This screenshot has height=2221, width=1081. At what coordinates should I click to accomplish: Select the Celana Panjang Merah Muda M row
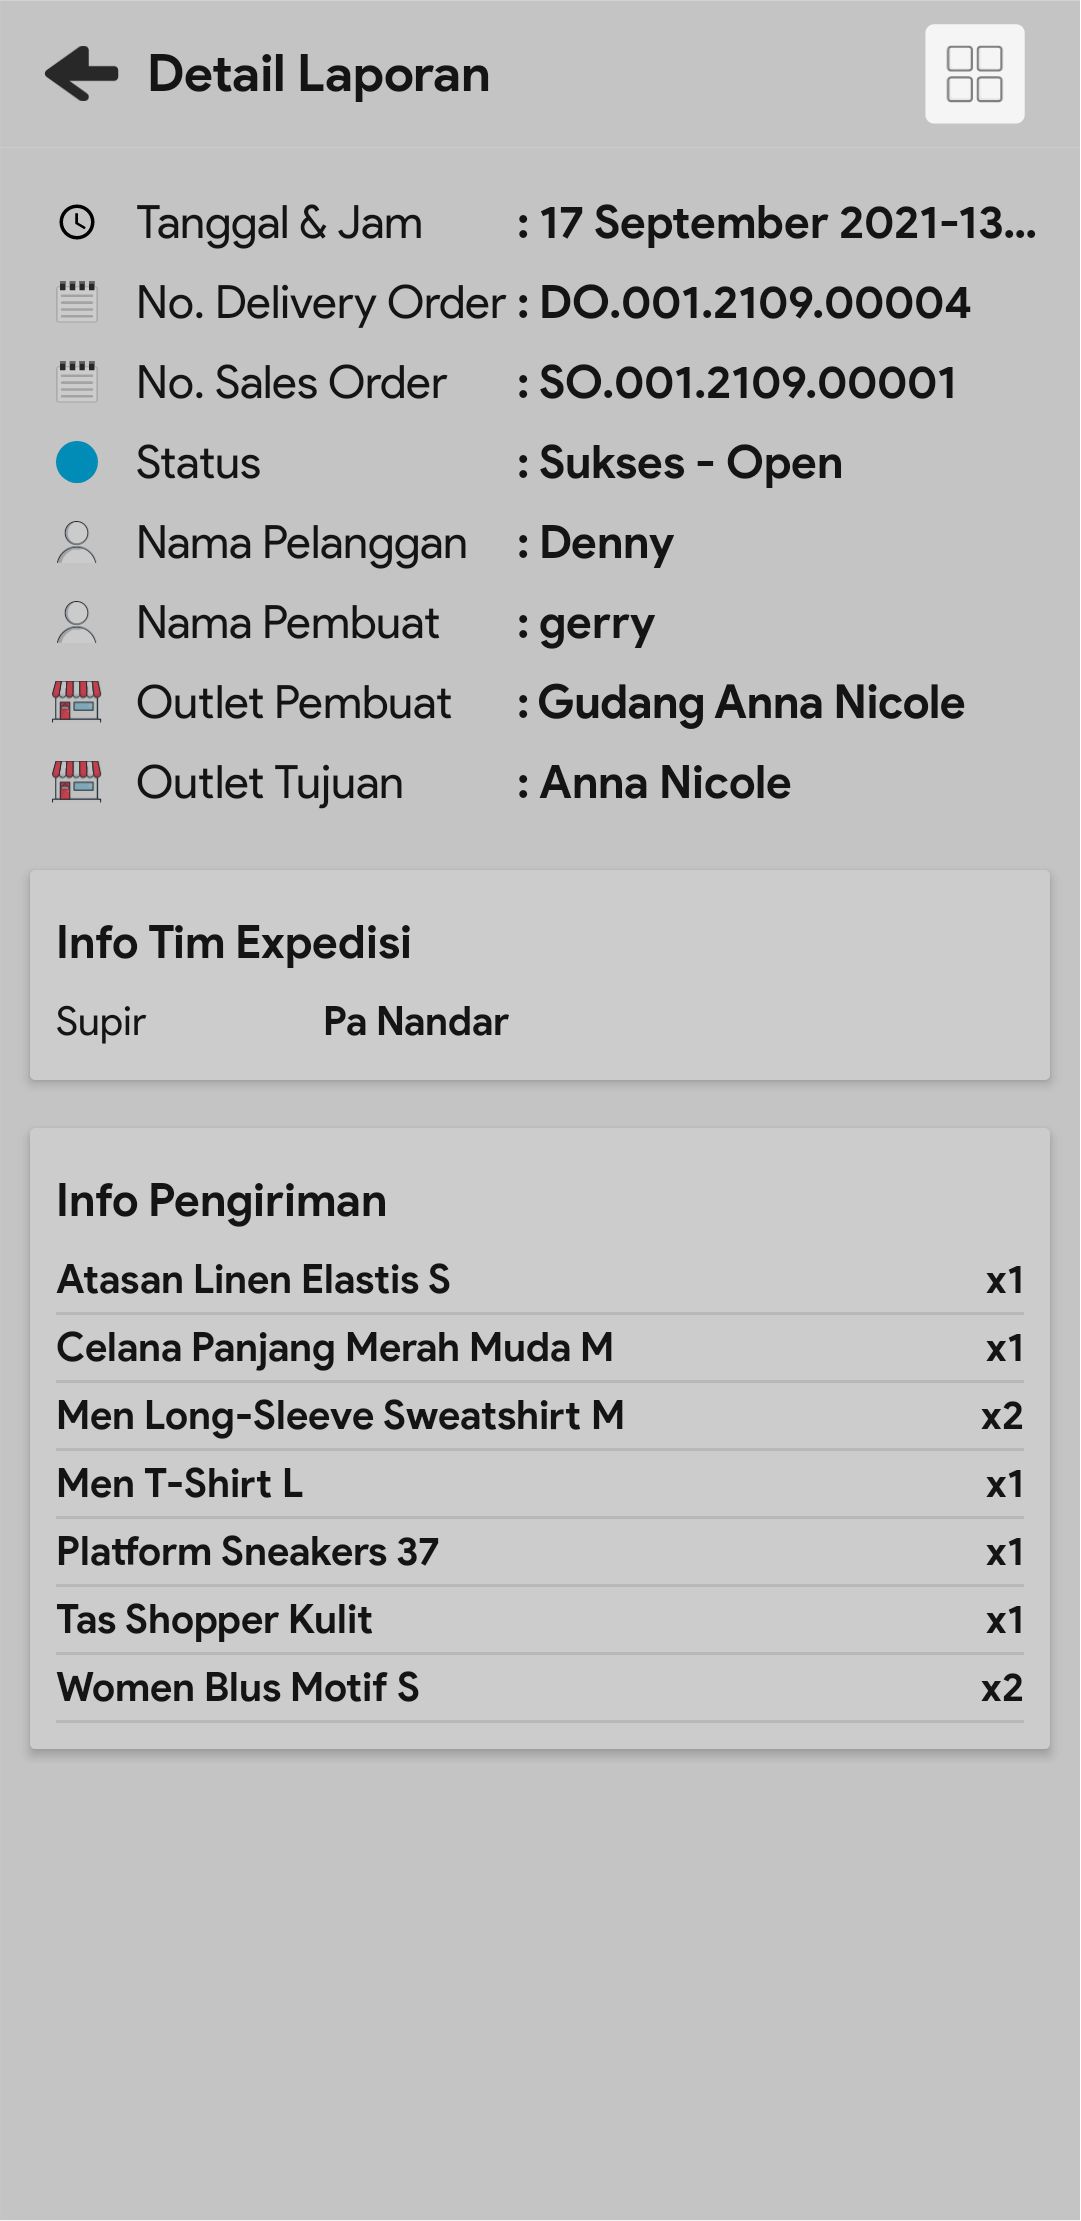(x=335, y=1348)
